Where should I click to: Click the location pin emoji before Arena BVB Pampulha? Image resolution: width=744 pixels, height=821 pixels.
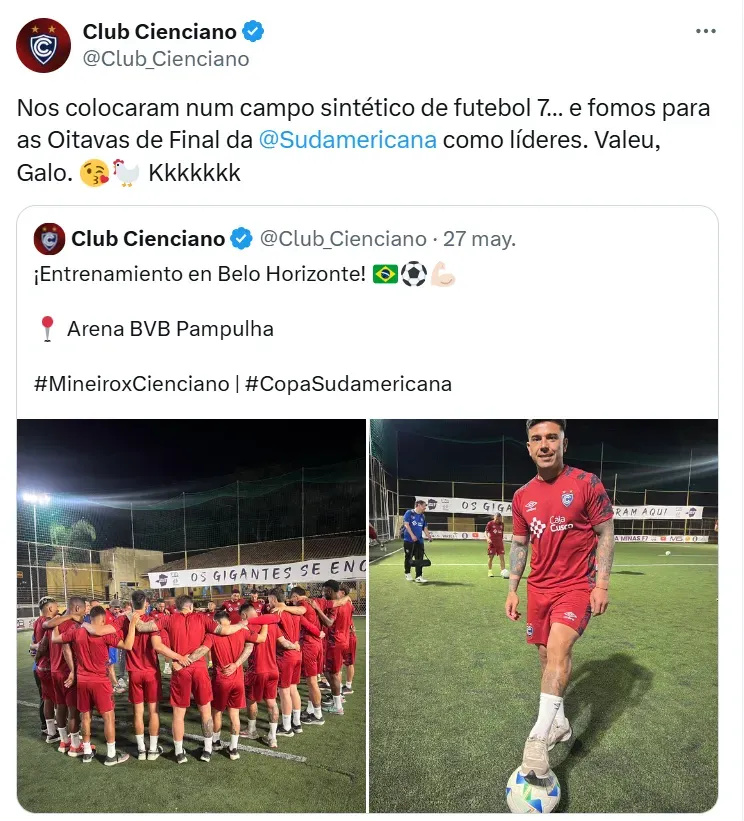(45, 327)
